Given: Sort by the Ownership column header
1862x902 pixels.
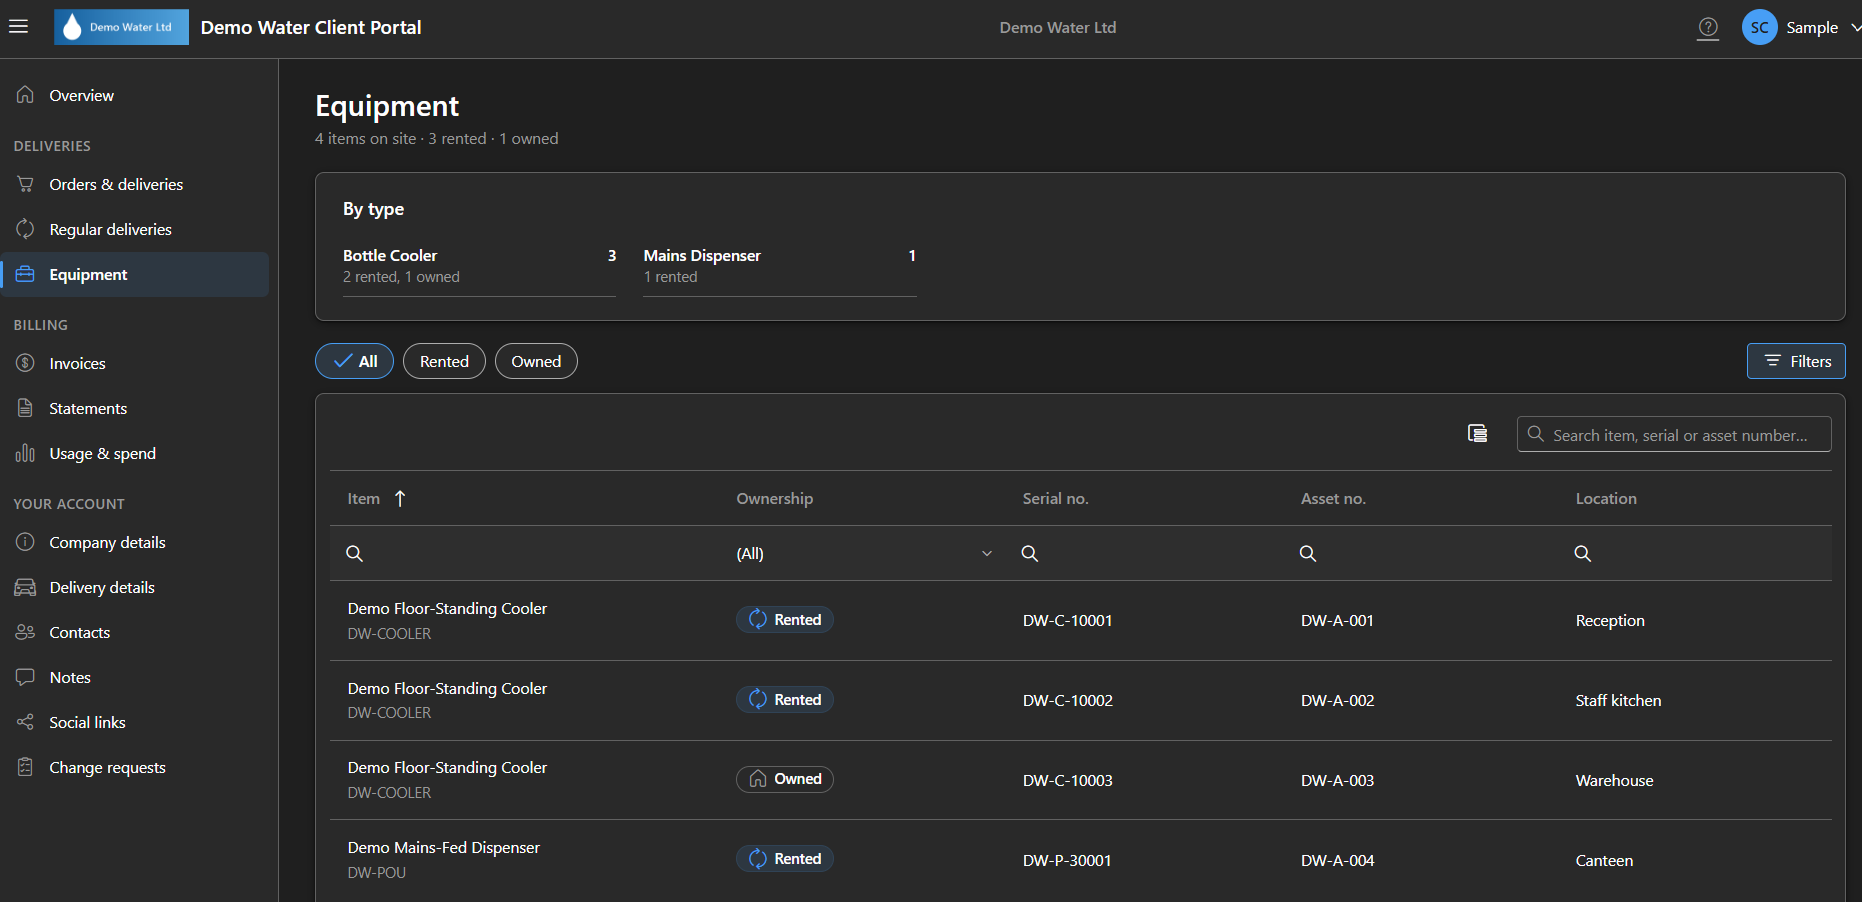Looking at the screenshot, I should [x=775, y=498].
